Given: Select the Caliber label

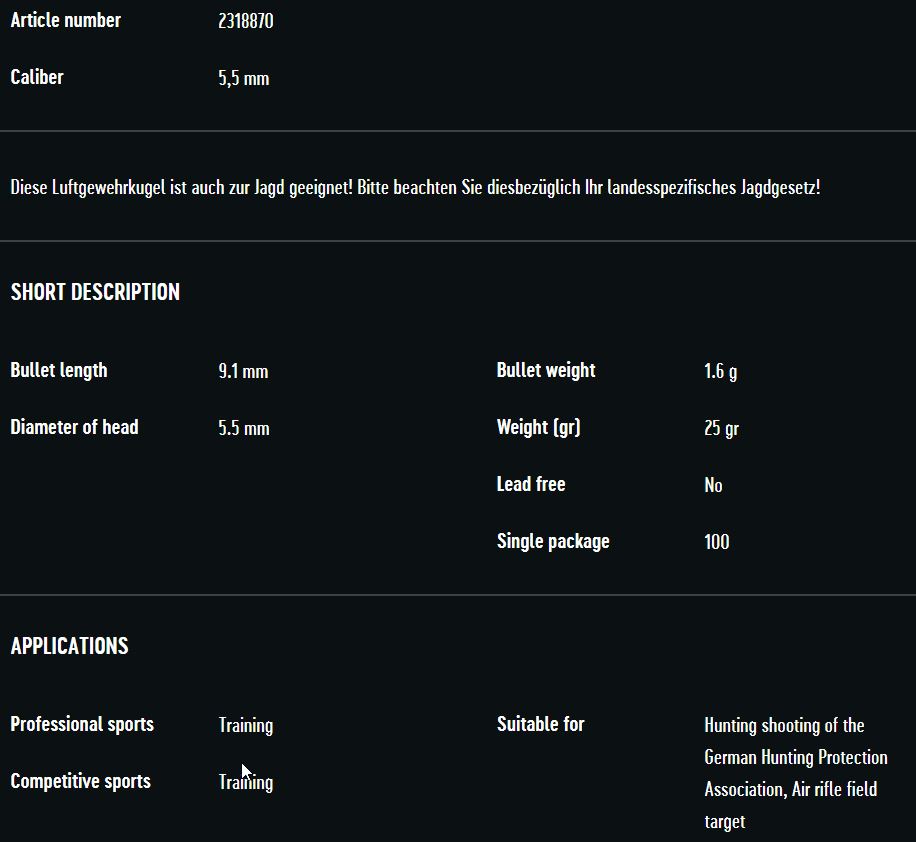Looking at the screenshot, I should coord(37,77).
